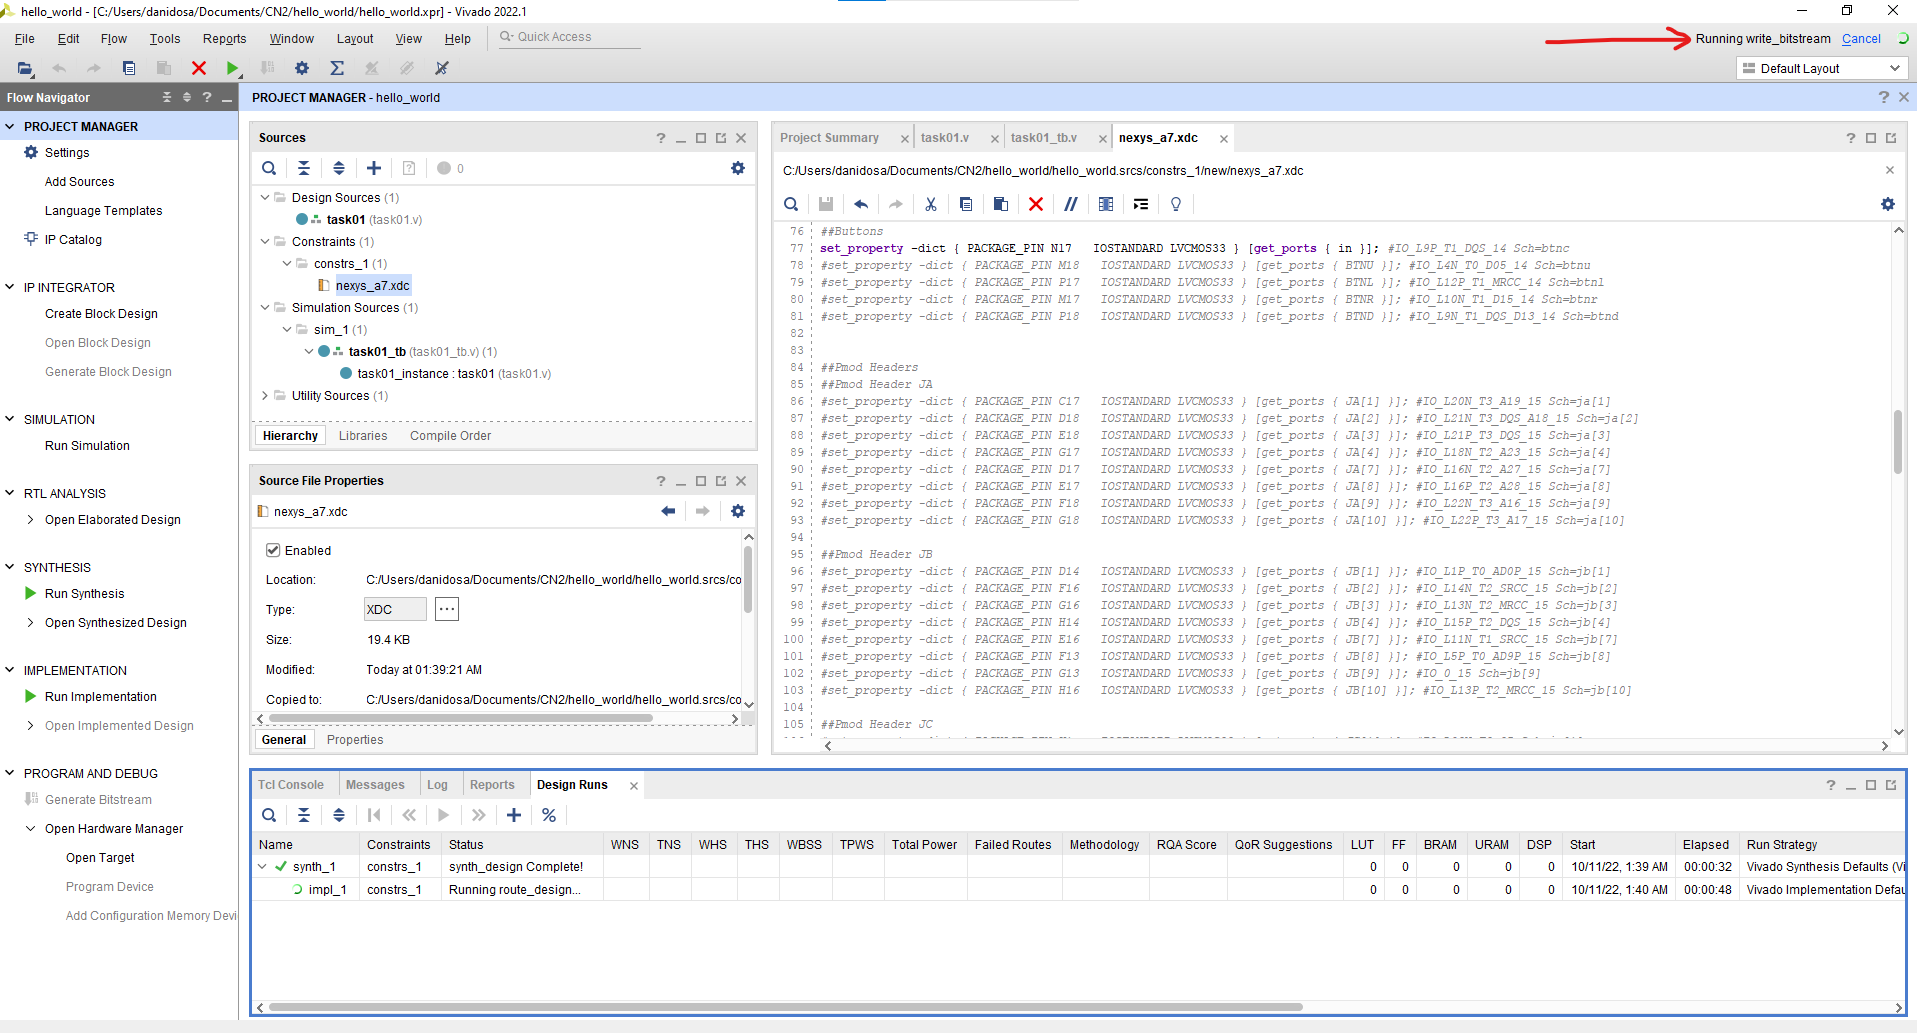The height and width of the screenshot is (1033, 1917).
Task: Toggle the Enabled checkbox for nexys_a7.xdc
Action: 273,550
